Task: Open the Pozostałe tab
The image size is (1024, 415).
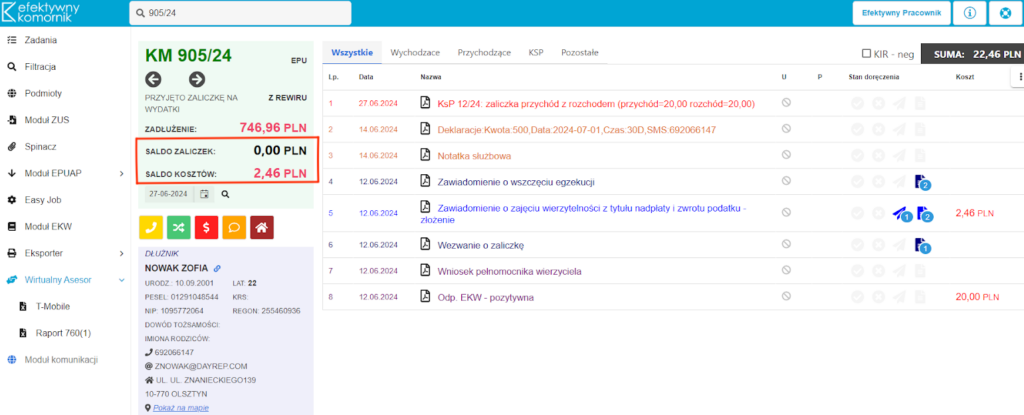Action: (x=580, y=52)
